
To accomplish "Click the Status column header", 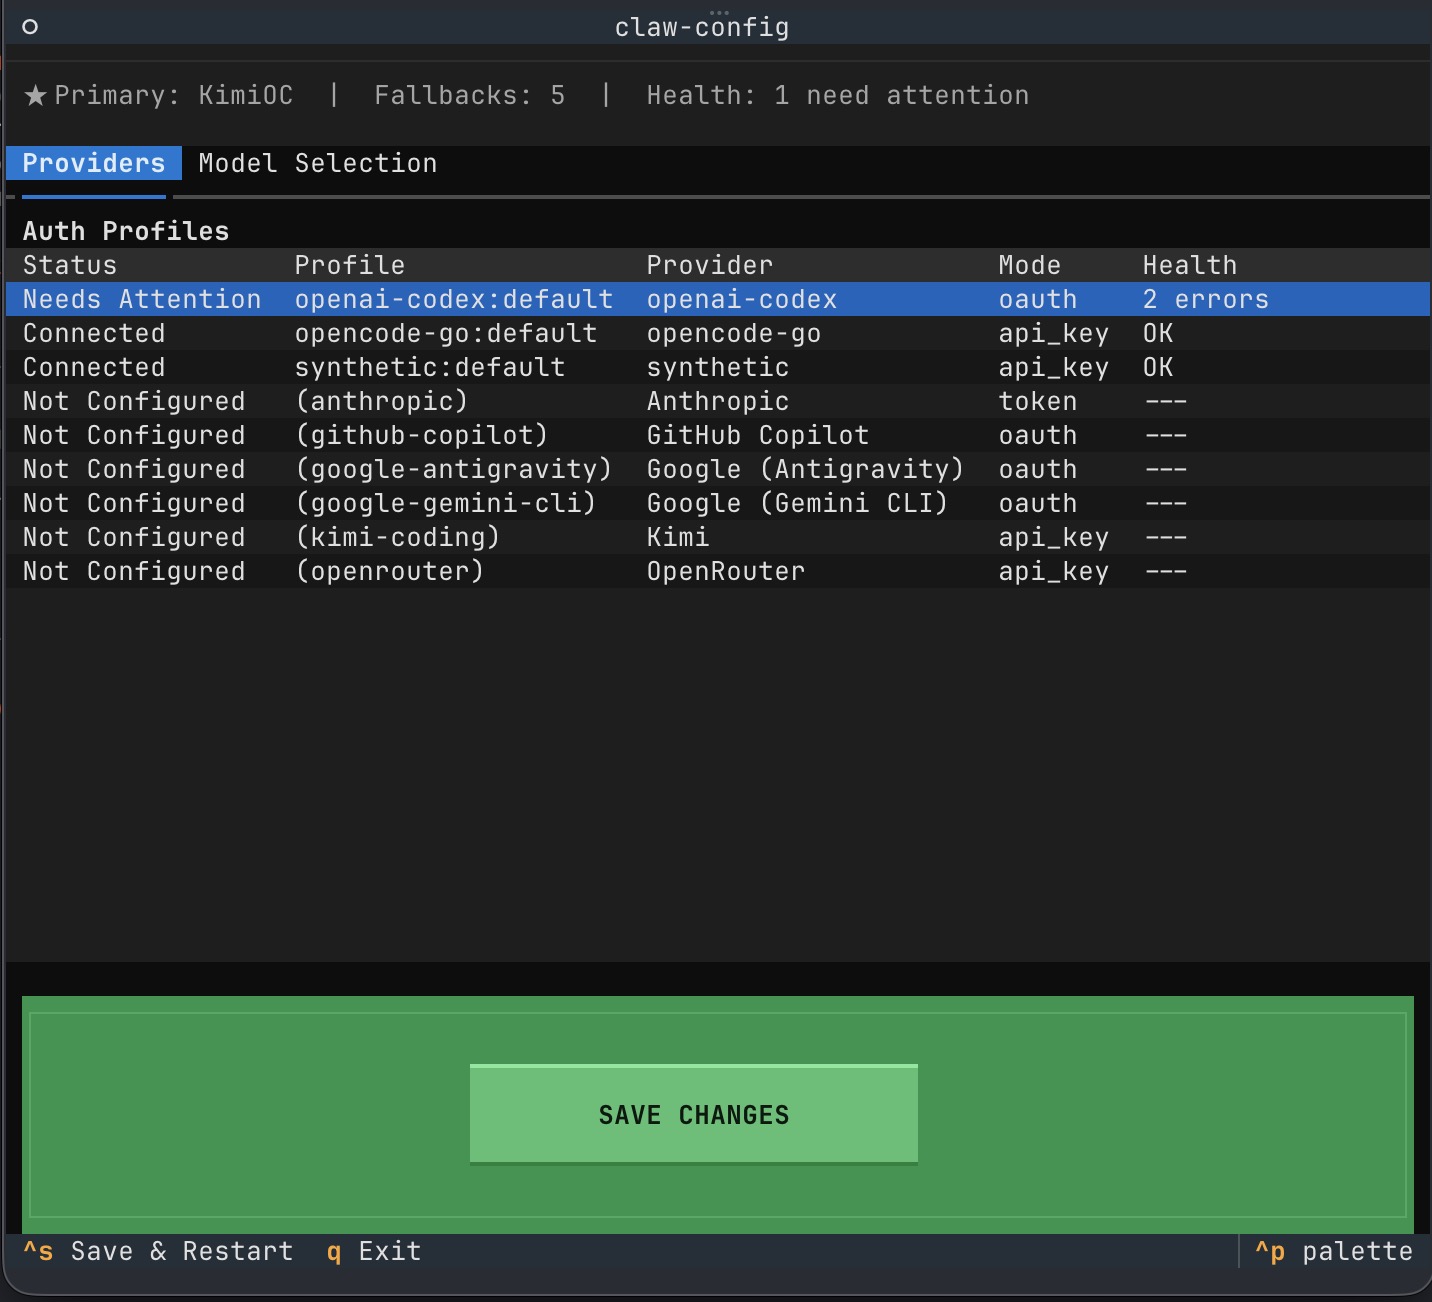I will (x=70, y=265).
